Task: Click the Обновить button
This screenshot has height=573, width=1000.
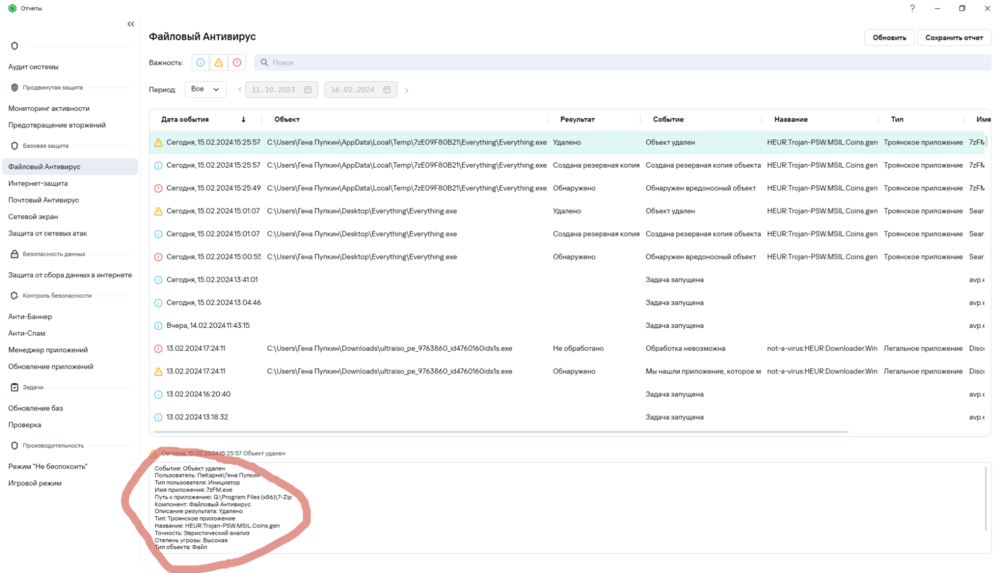Action: point(889,38)
